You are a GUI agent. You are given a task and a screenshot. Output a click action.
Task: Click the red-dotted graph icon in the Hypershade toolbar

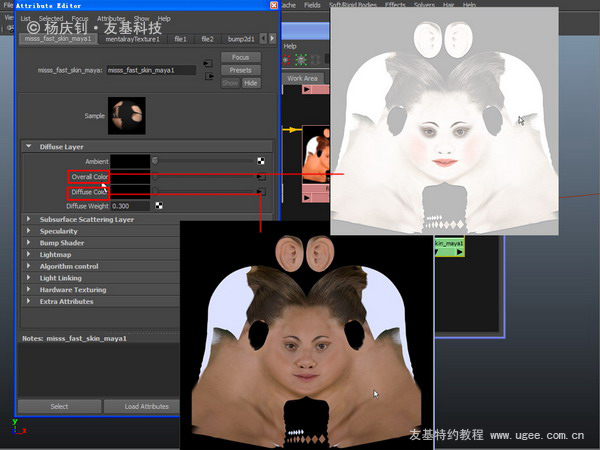coord(287,60)
